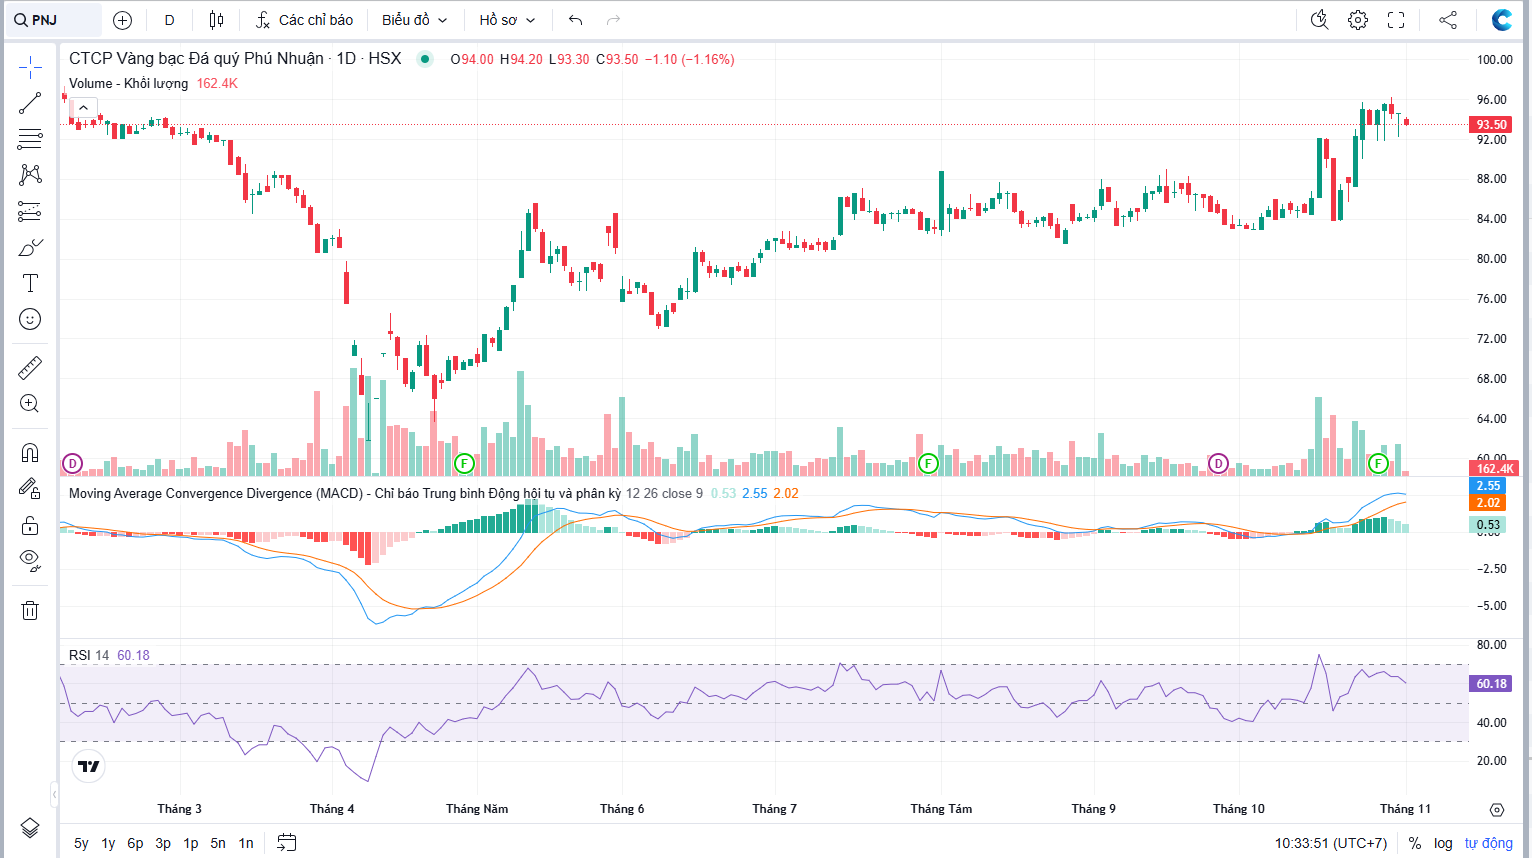1532x858 pixels.
Task: Collapse the indicator legend chevron
Action: pos(83,108)
